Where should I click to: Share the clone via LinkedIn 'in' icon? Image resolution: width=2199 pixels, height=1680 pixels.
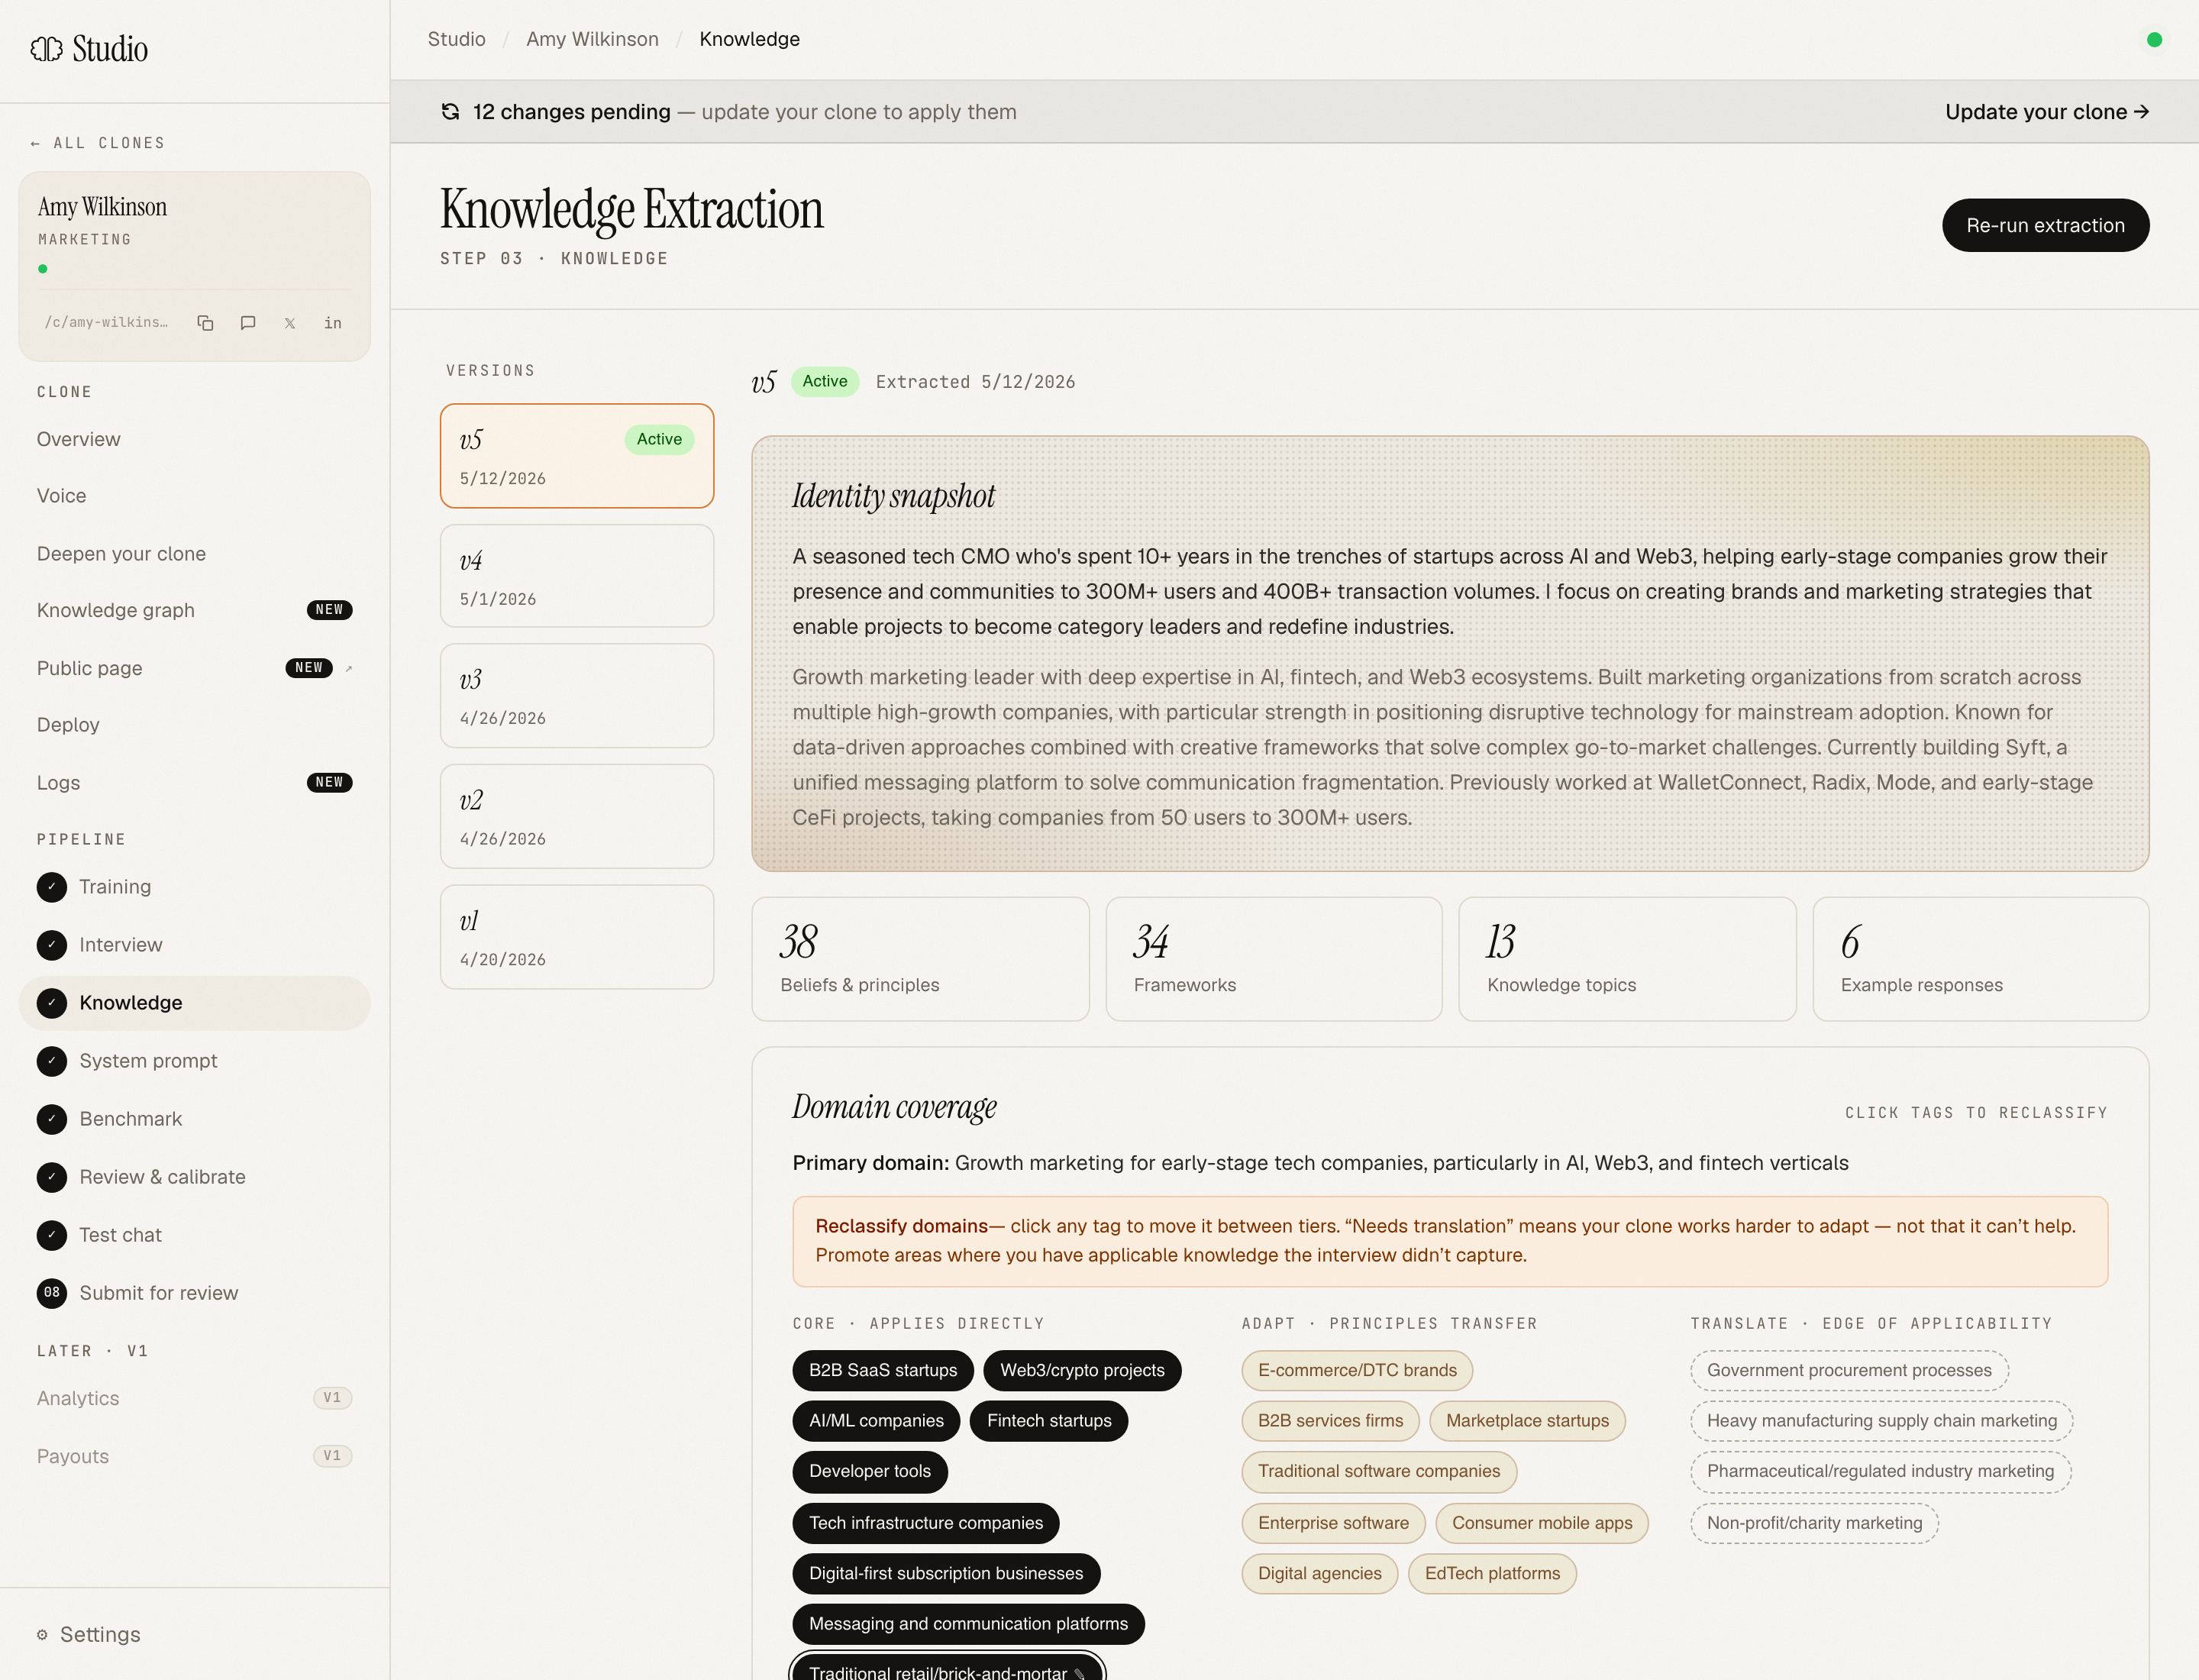click(x=333, y=323)
